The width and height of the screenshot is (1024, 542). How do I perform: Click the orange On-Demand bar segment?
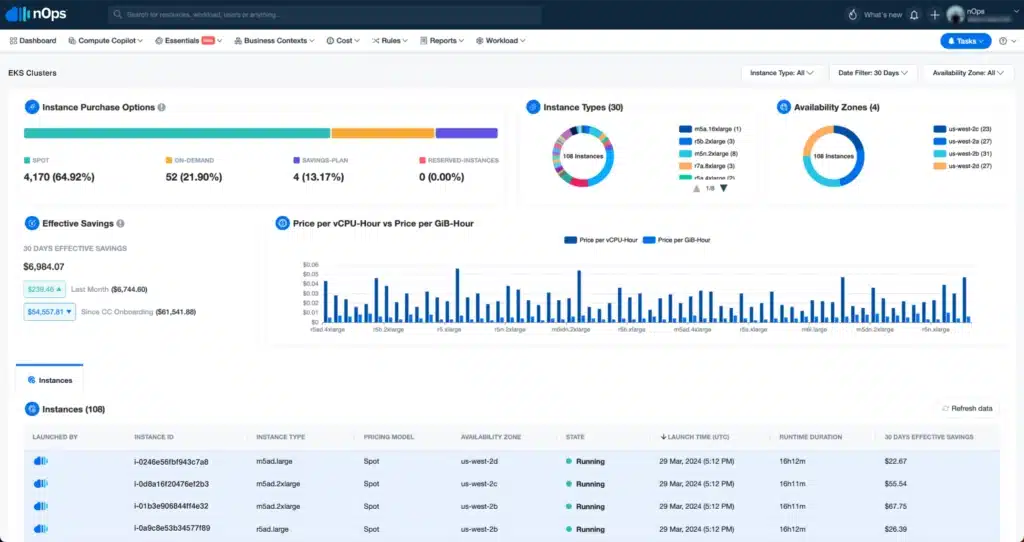click(x=383, y=133)
